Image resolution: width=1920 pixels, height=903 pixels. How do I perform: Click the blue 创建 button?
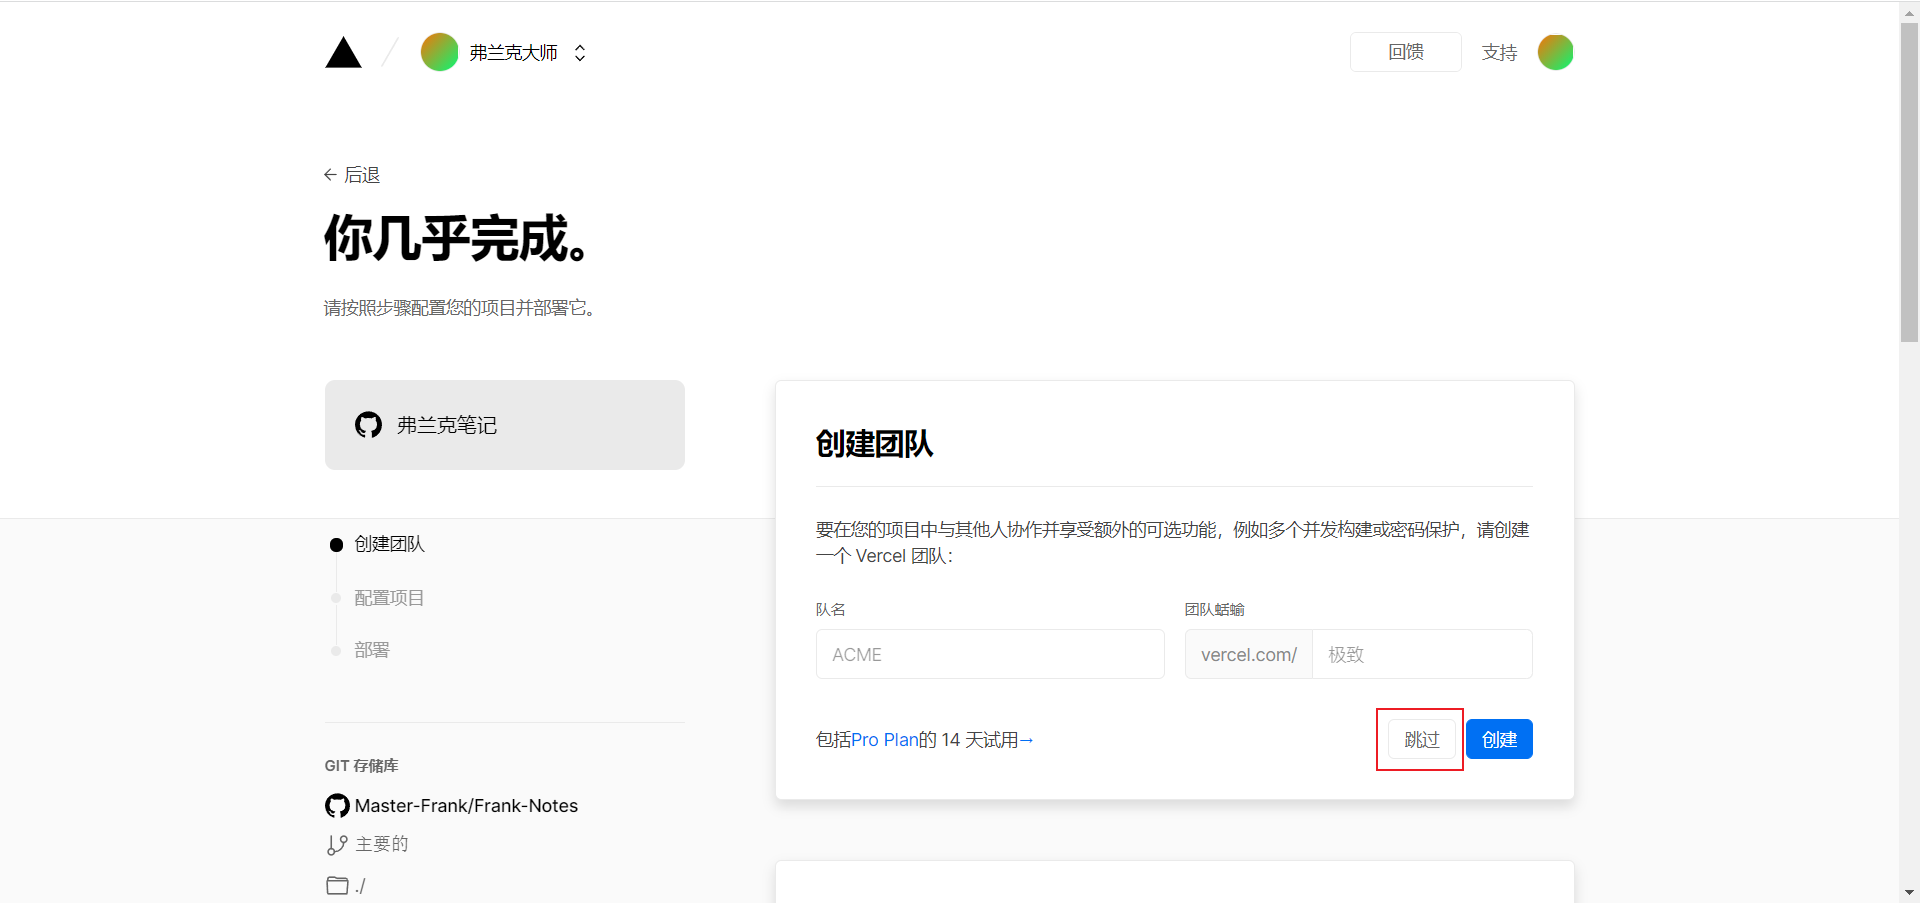tap(1499, 739)
